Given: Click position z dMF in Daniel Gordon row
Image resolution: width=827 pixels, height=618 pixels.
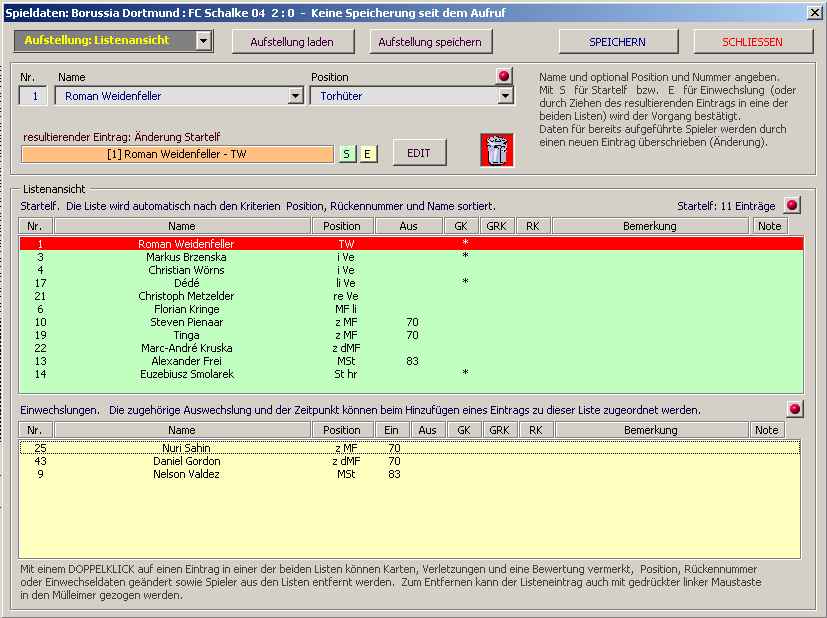Looking at the screenshot, I should (x=346, y=461).
